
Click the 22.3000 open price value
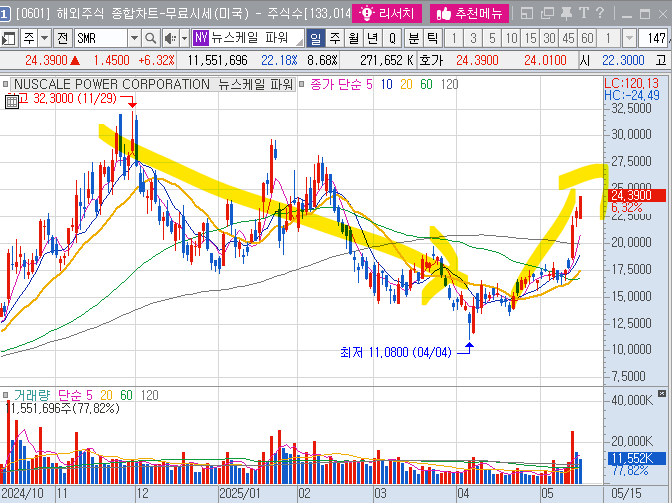(x=623, y=60)
